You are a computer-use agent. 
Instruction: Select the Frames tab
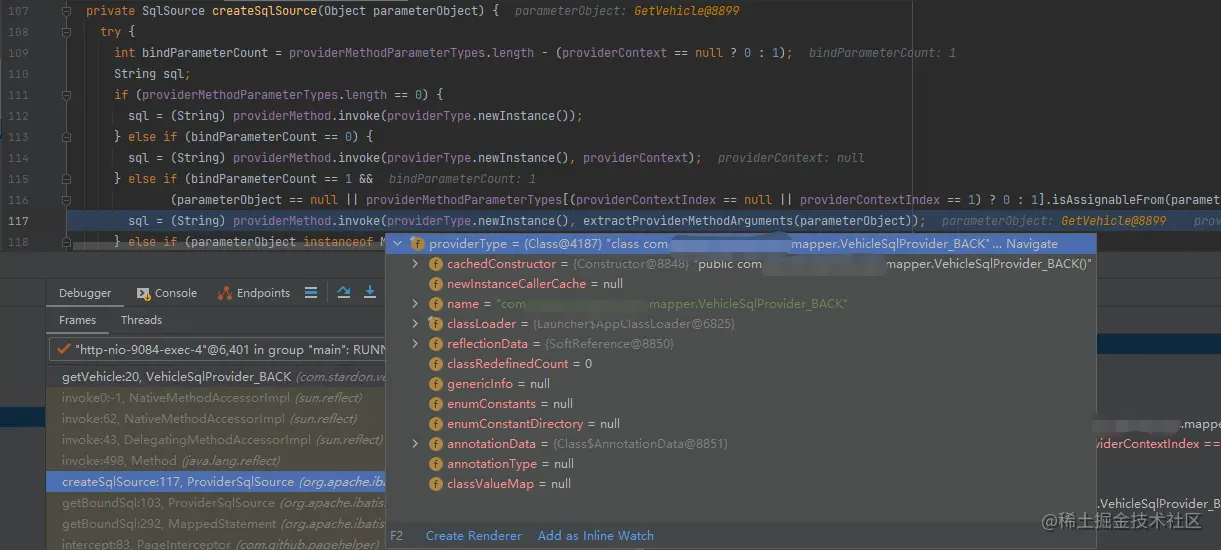pos(77,320)
